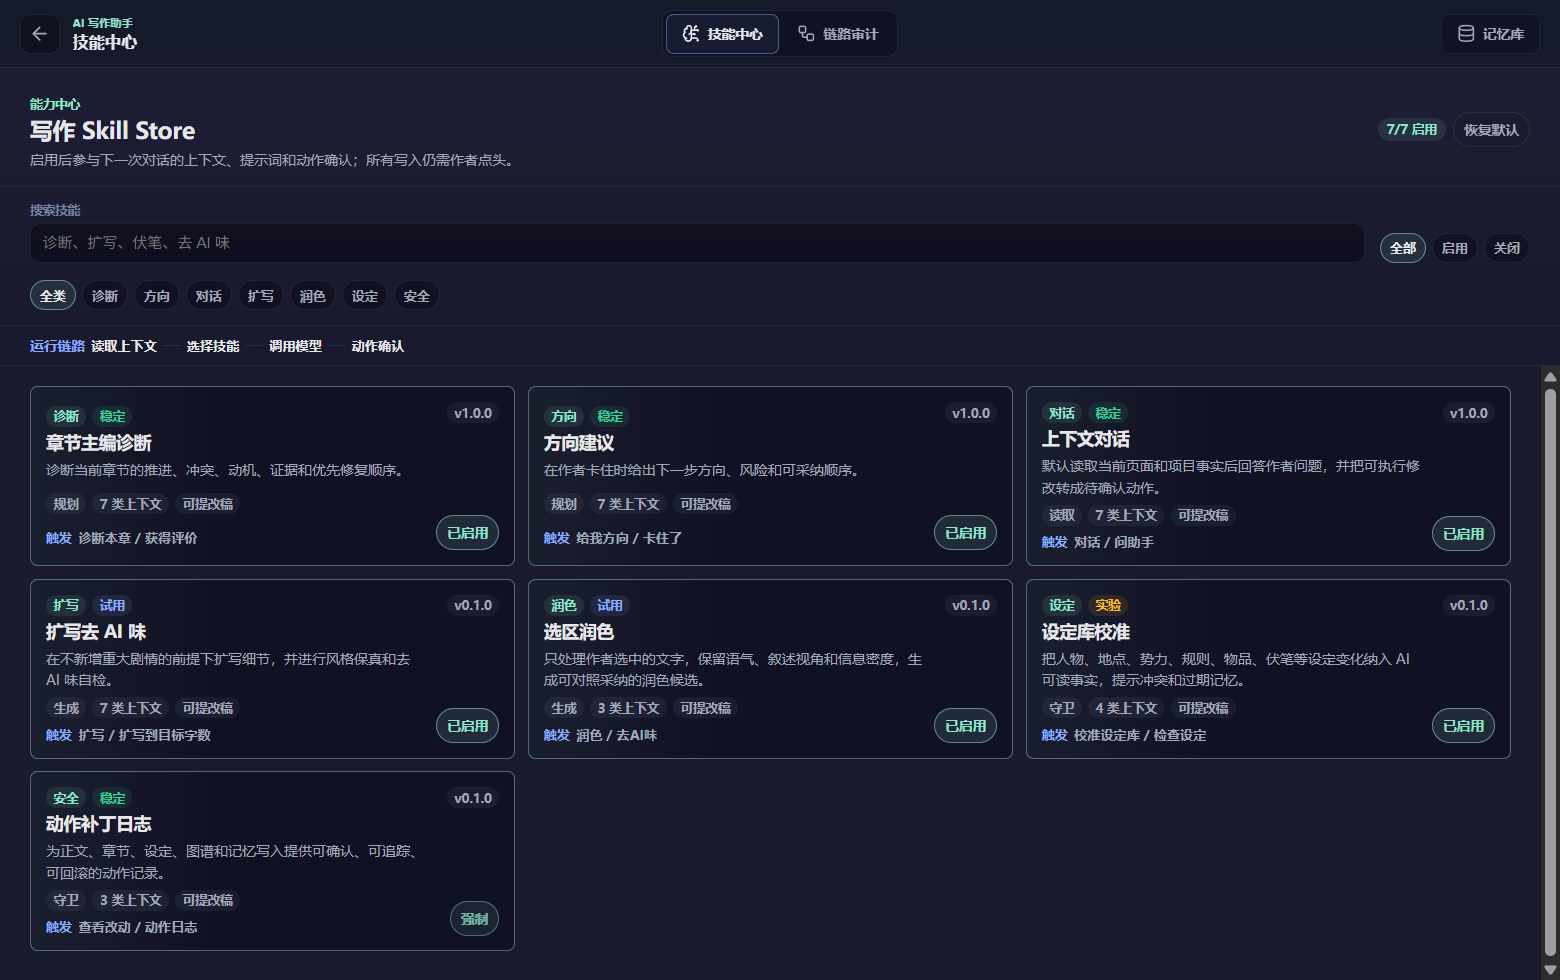Focus the skill search input field

tap(697, 243)
